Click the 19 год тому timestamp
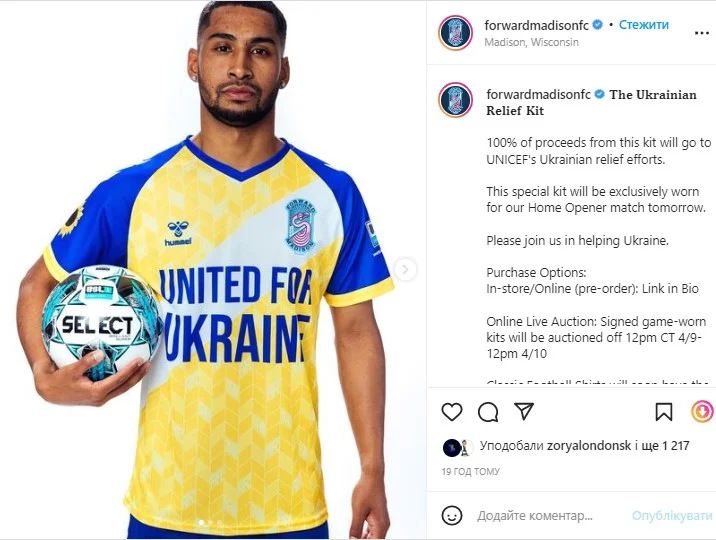716x540 pixels. (x=470, y=472)
